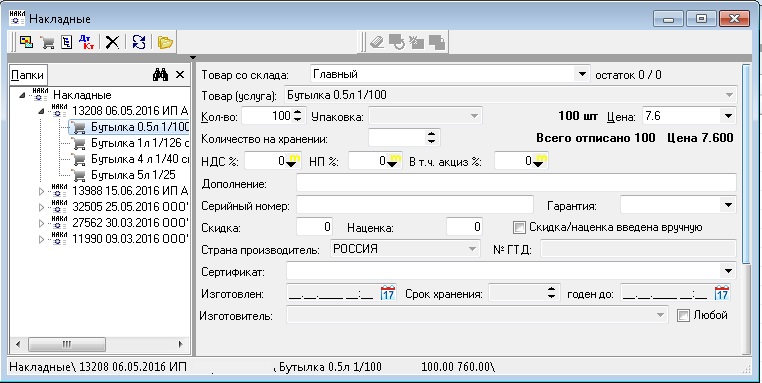This screenshot has height=383, width=762.
Task: Click into the Дополнение text field
Action: click(x=516, y=183)
